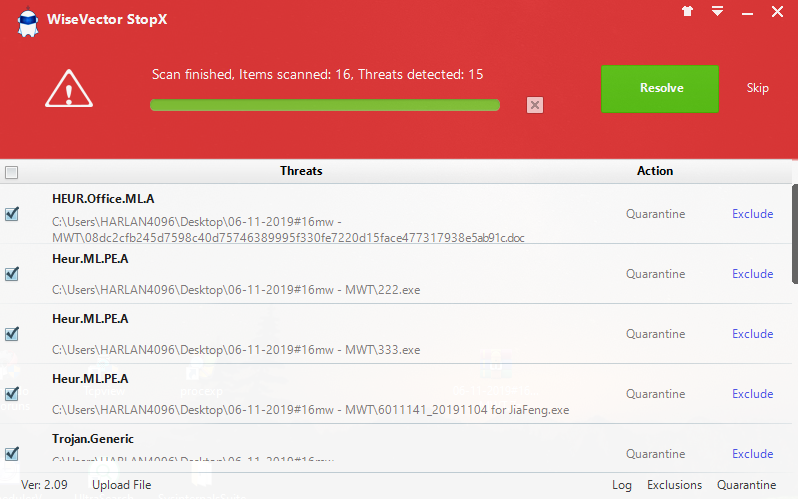Click the scan finished status text

(318, 75)
